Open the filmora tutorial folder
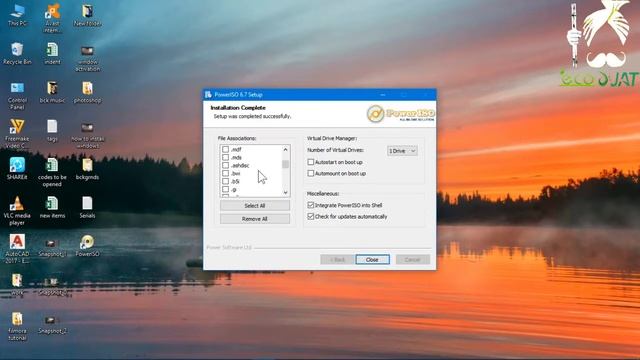The image size is (640, 360). (17, 326)
